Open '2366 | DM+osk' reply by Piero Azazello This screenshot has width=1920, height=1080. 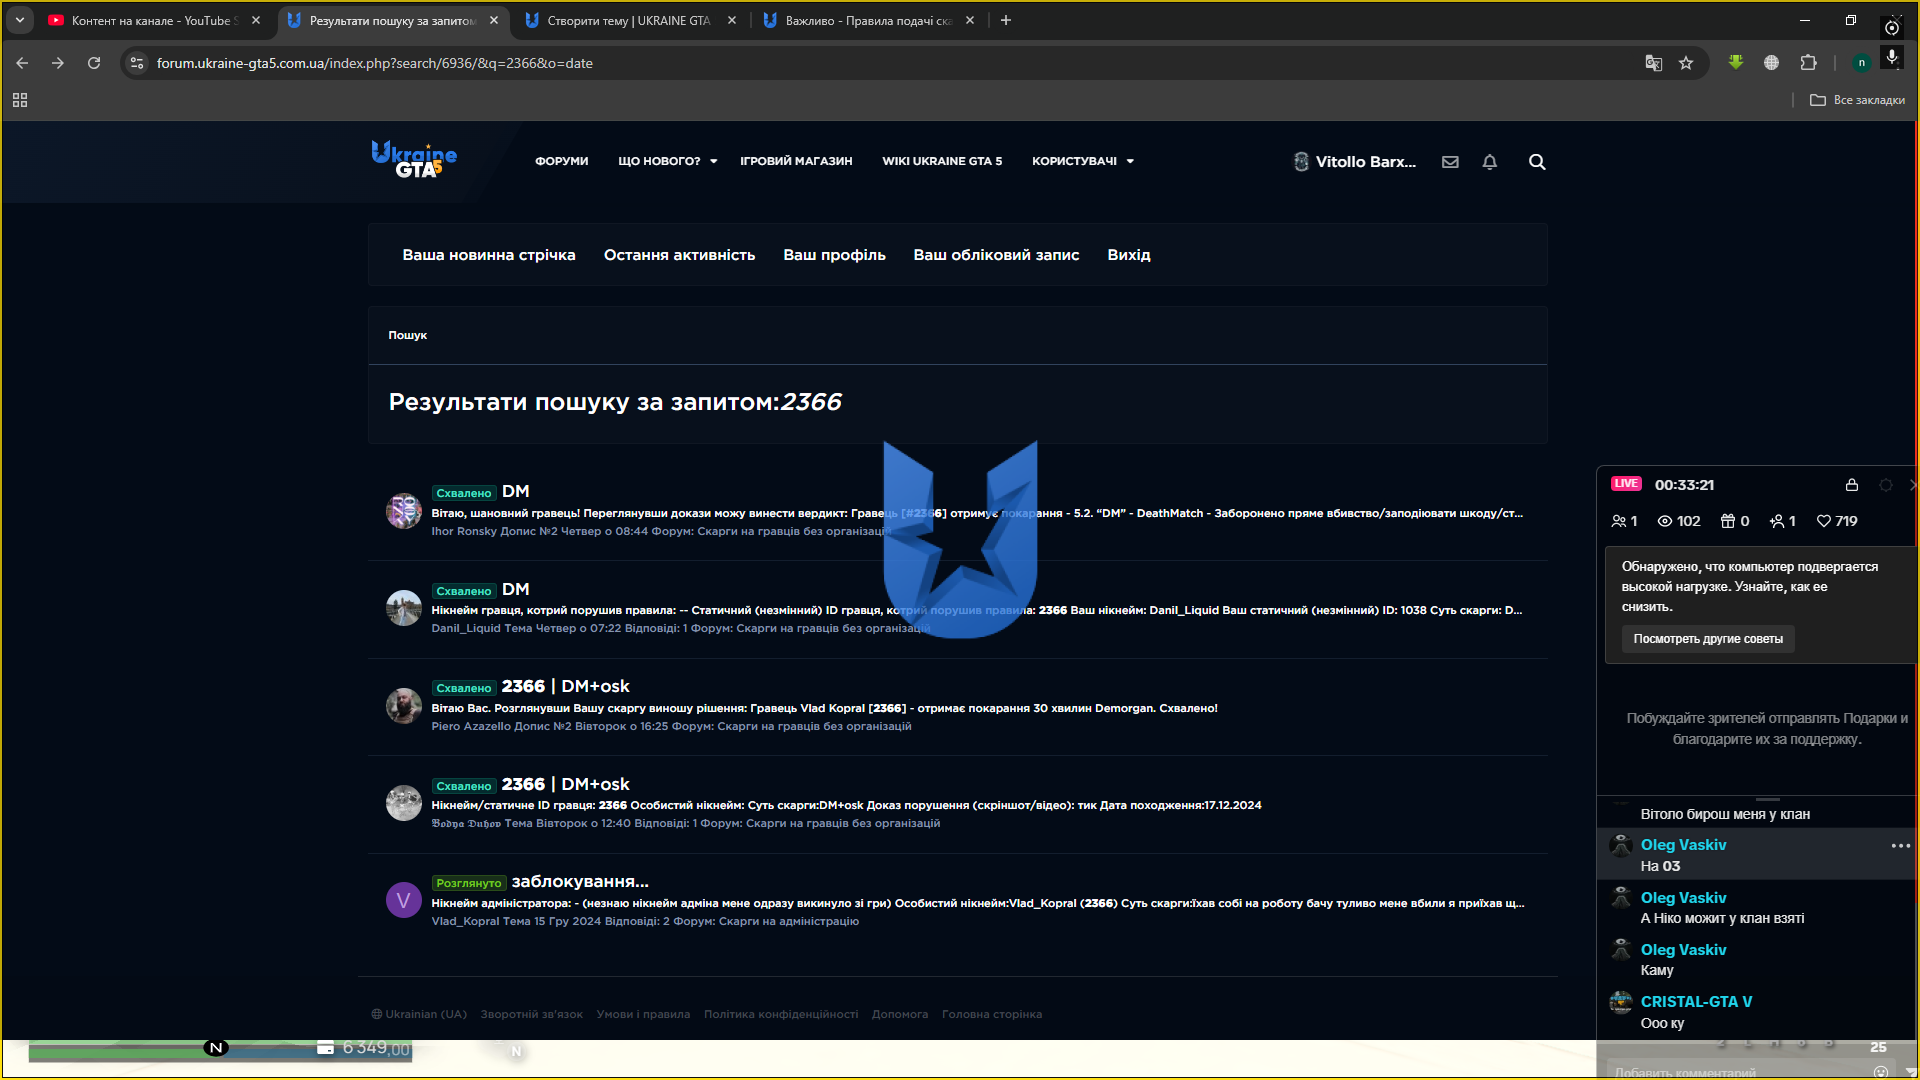pos(566,686)
